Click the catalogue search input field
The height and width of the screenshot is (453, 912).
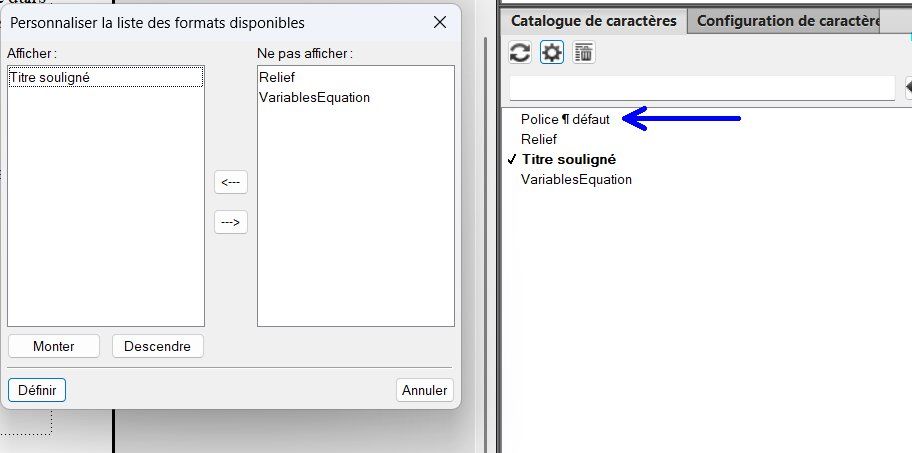click(701, 88)
